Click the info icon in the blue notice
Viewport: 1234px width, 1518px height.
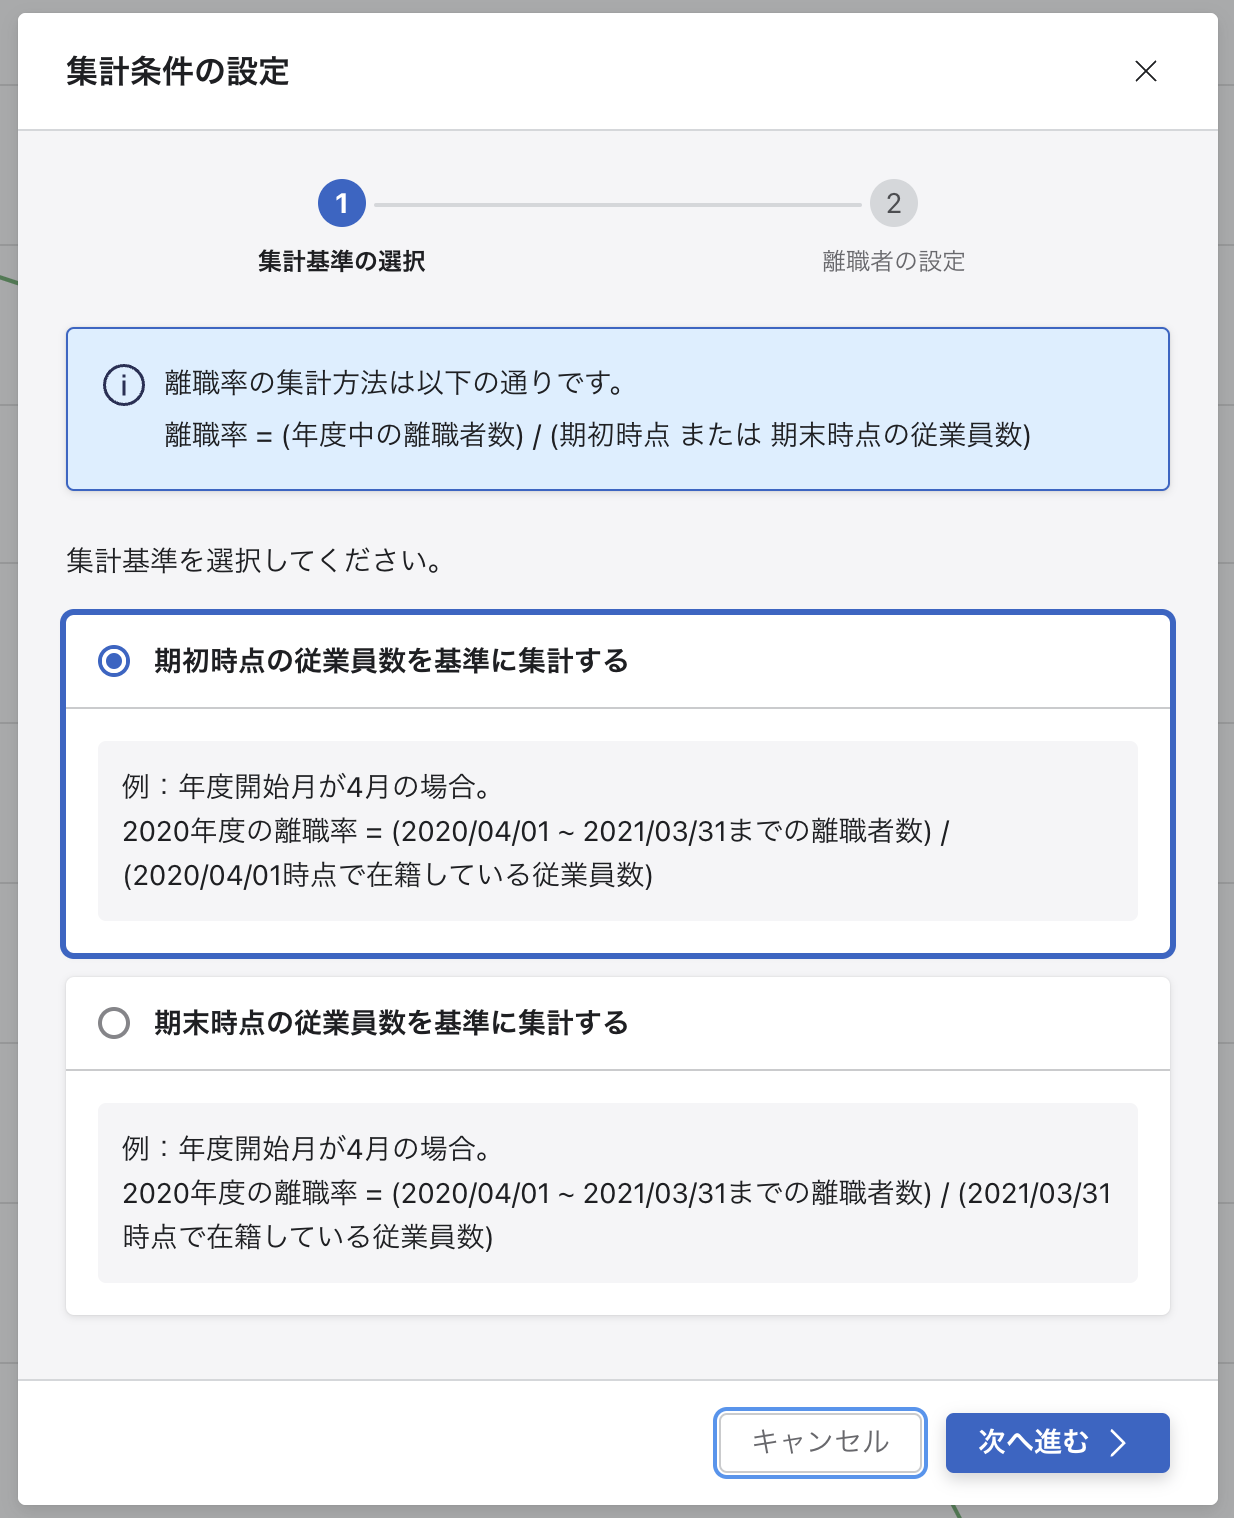coord(124,385)
